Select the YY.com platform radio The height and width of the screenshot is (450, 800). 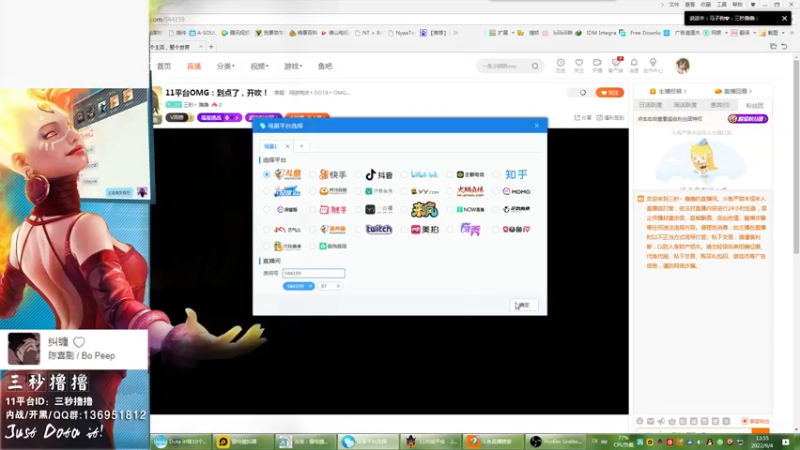pyautogui.click(x=404, y=192)
